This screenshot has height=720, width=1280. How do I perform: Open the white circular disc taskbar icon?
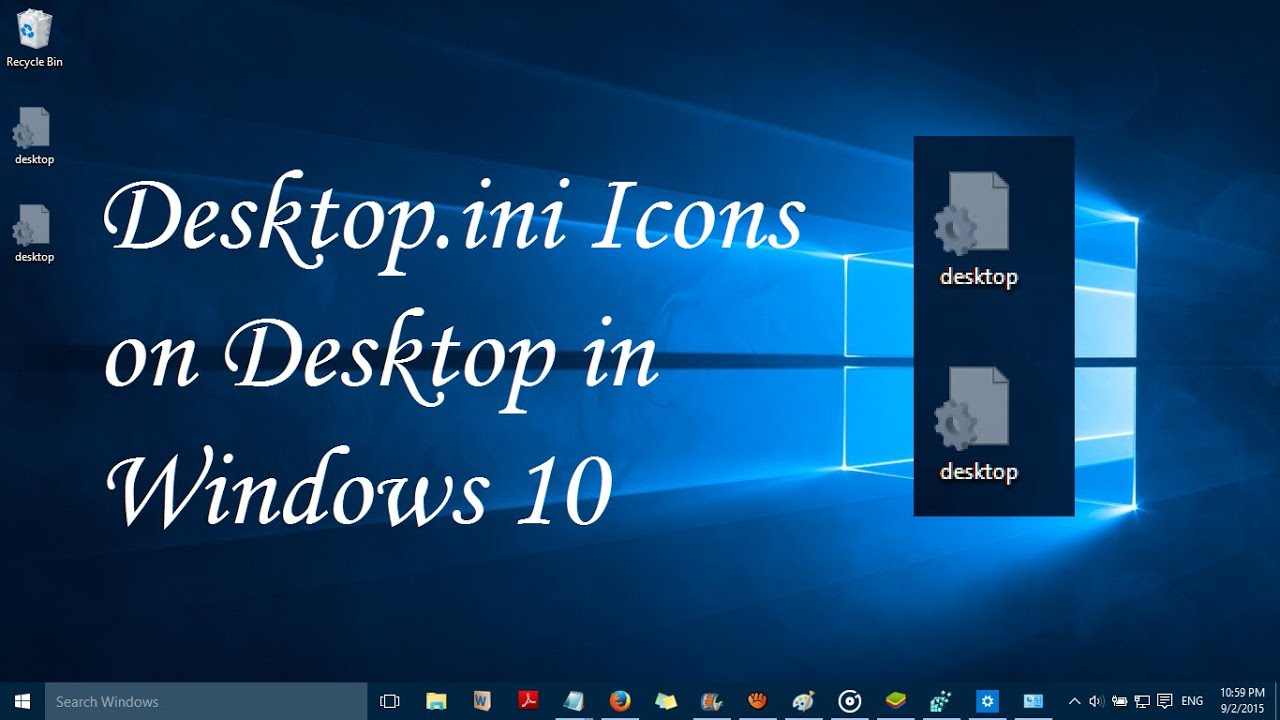850,701
